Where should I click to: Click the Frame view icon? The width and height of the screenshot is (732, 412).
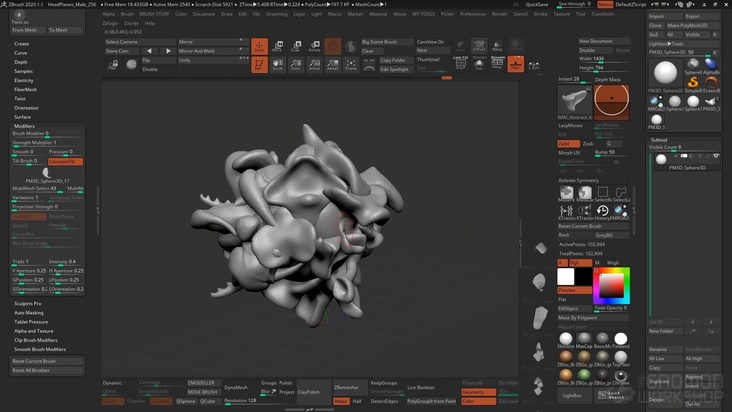(x=351, y=65)
